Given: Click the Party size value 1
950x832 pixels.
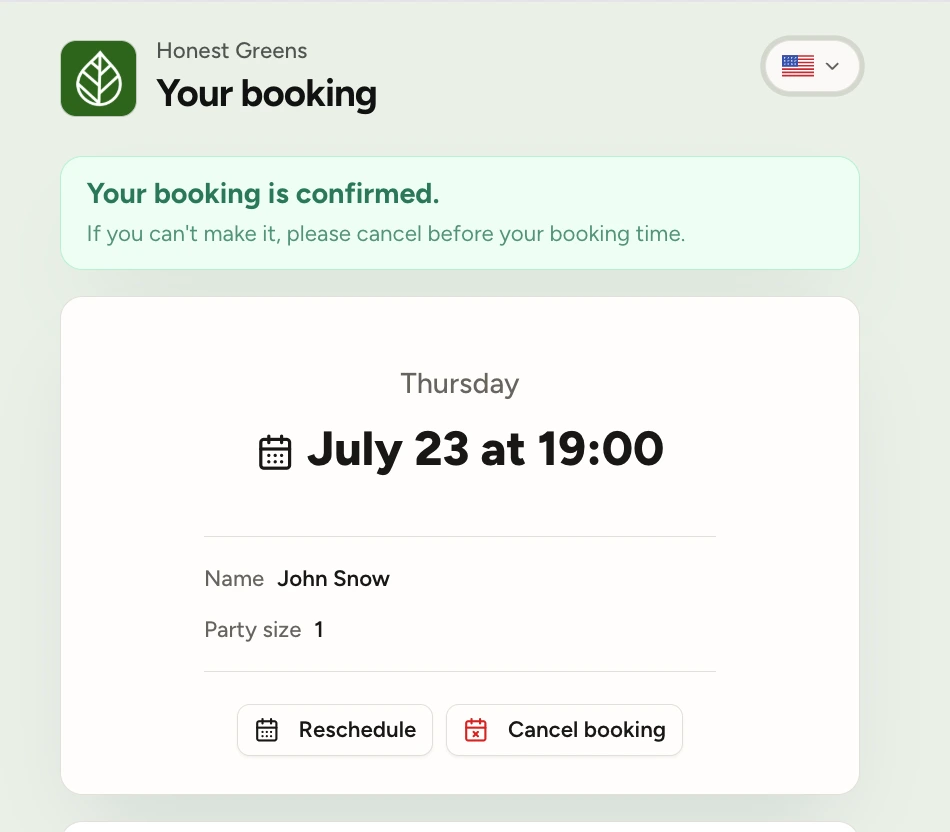Looking at the screenshot, I should pos(319,630).
